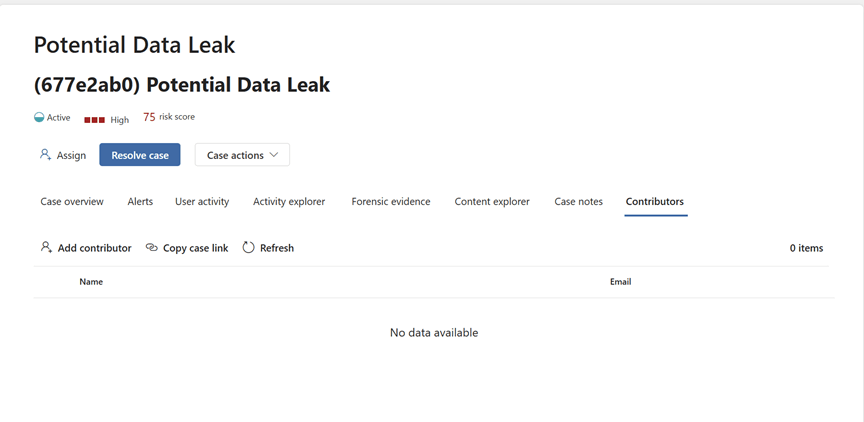Click the Copy case link chain icon
864x422 pixels.
[152, 248]
